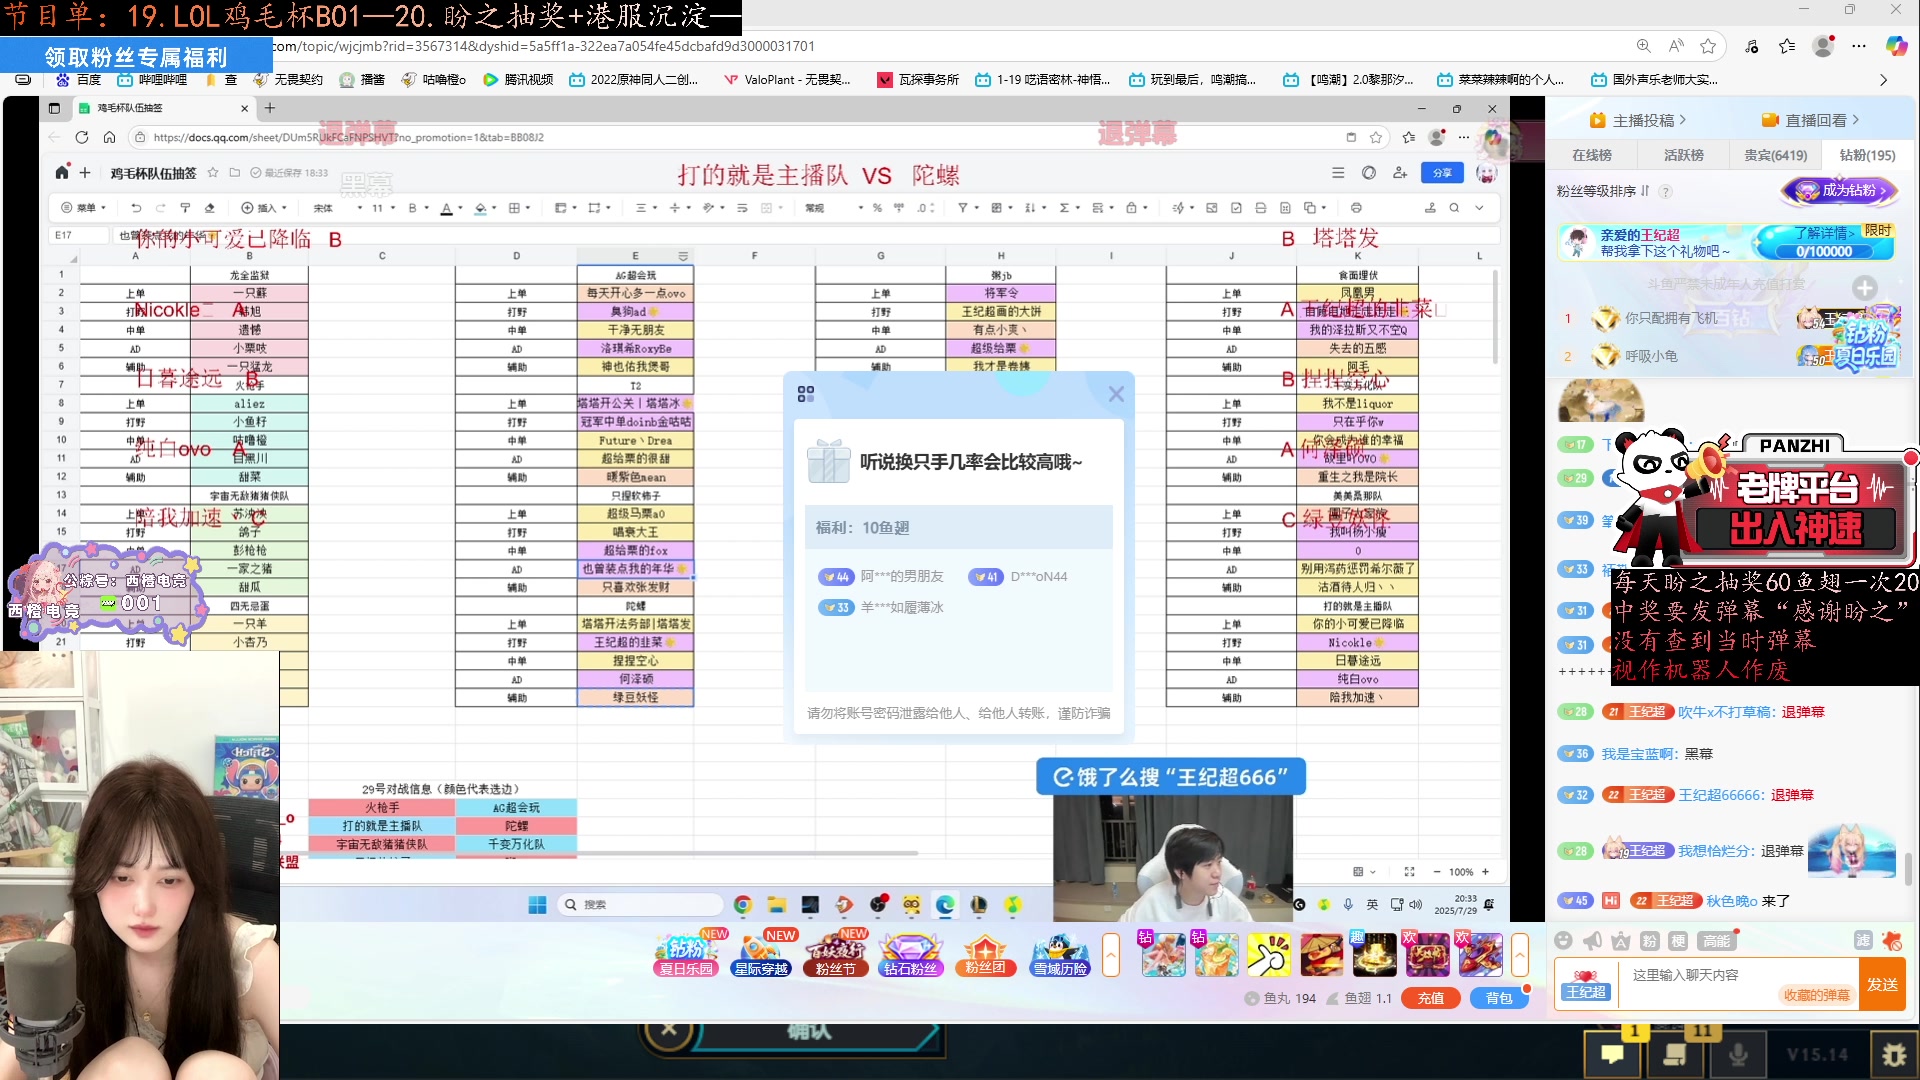This screenshot has width=1920, height=1080.
Task: Click the print icon in sheet toolbar
Action: [1356, 208]
